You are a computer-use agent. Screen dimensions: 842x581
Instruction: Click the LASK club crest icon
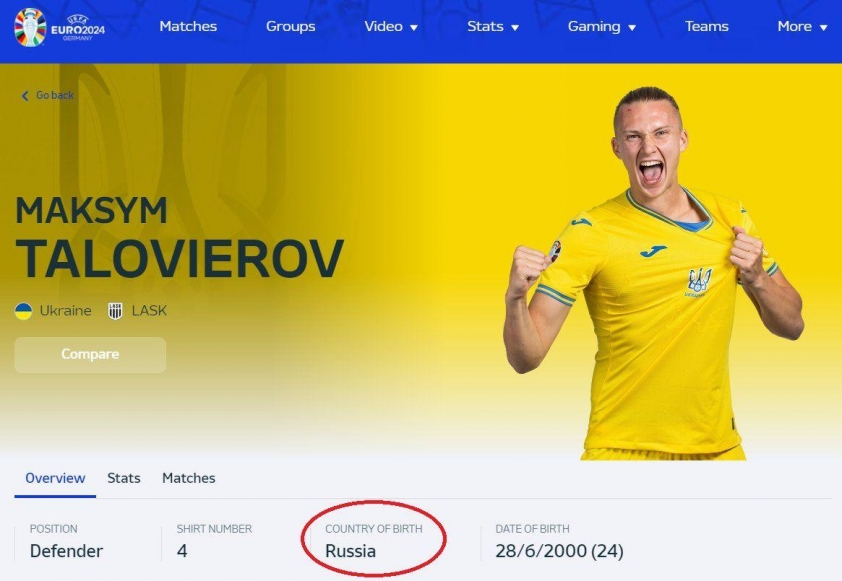(x=115, y=311)
